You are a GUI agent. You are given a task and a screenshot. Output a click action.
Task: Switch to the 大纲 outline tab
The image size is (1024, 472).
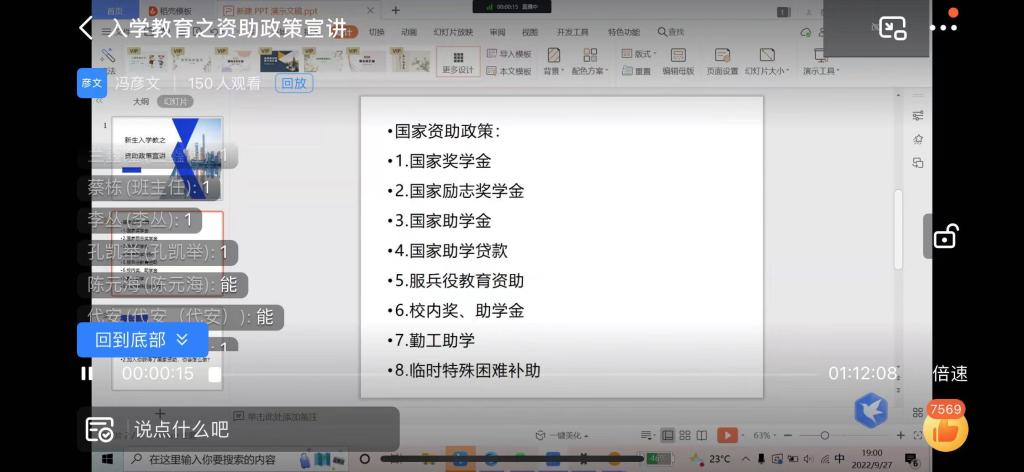[x=141, y=102]
